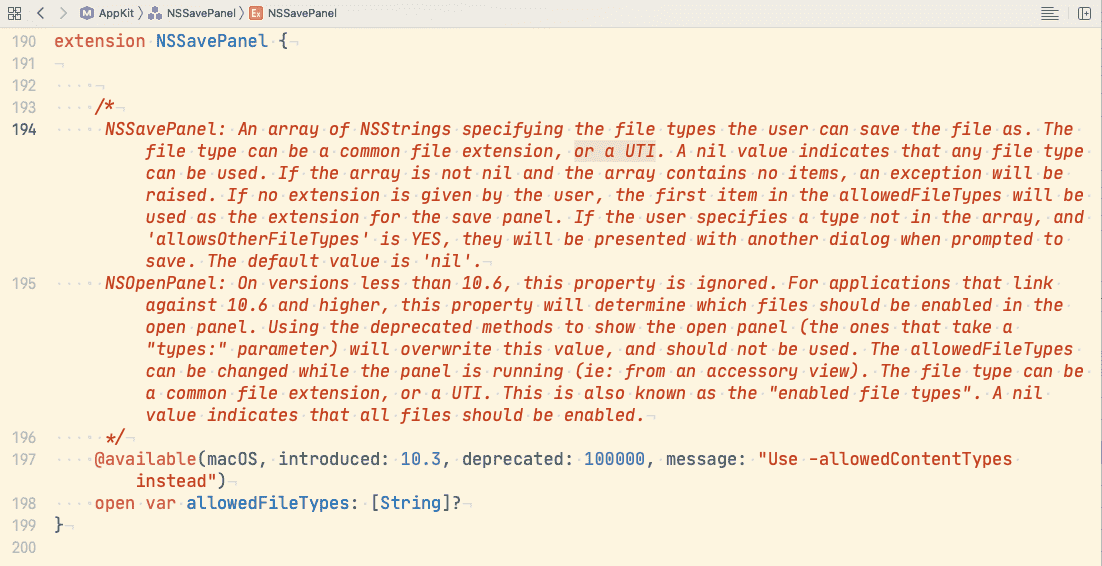
Task: Click line number 194 in the gutter
Action: [x=24, y=129]
